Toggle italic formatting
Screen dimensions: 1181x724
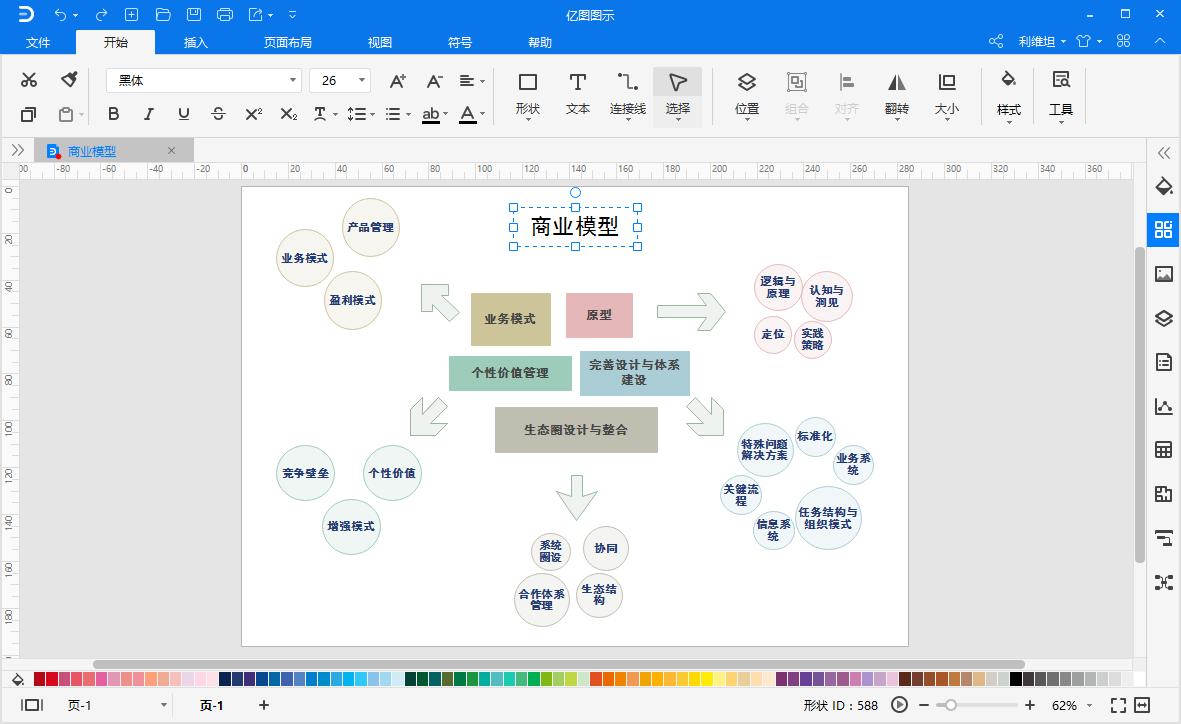[x=148, y=114]
